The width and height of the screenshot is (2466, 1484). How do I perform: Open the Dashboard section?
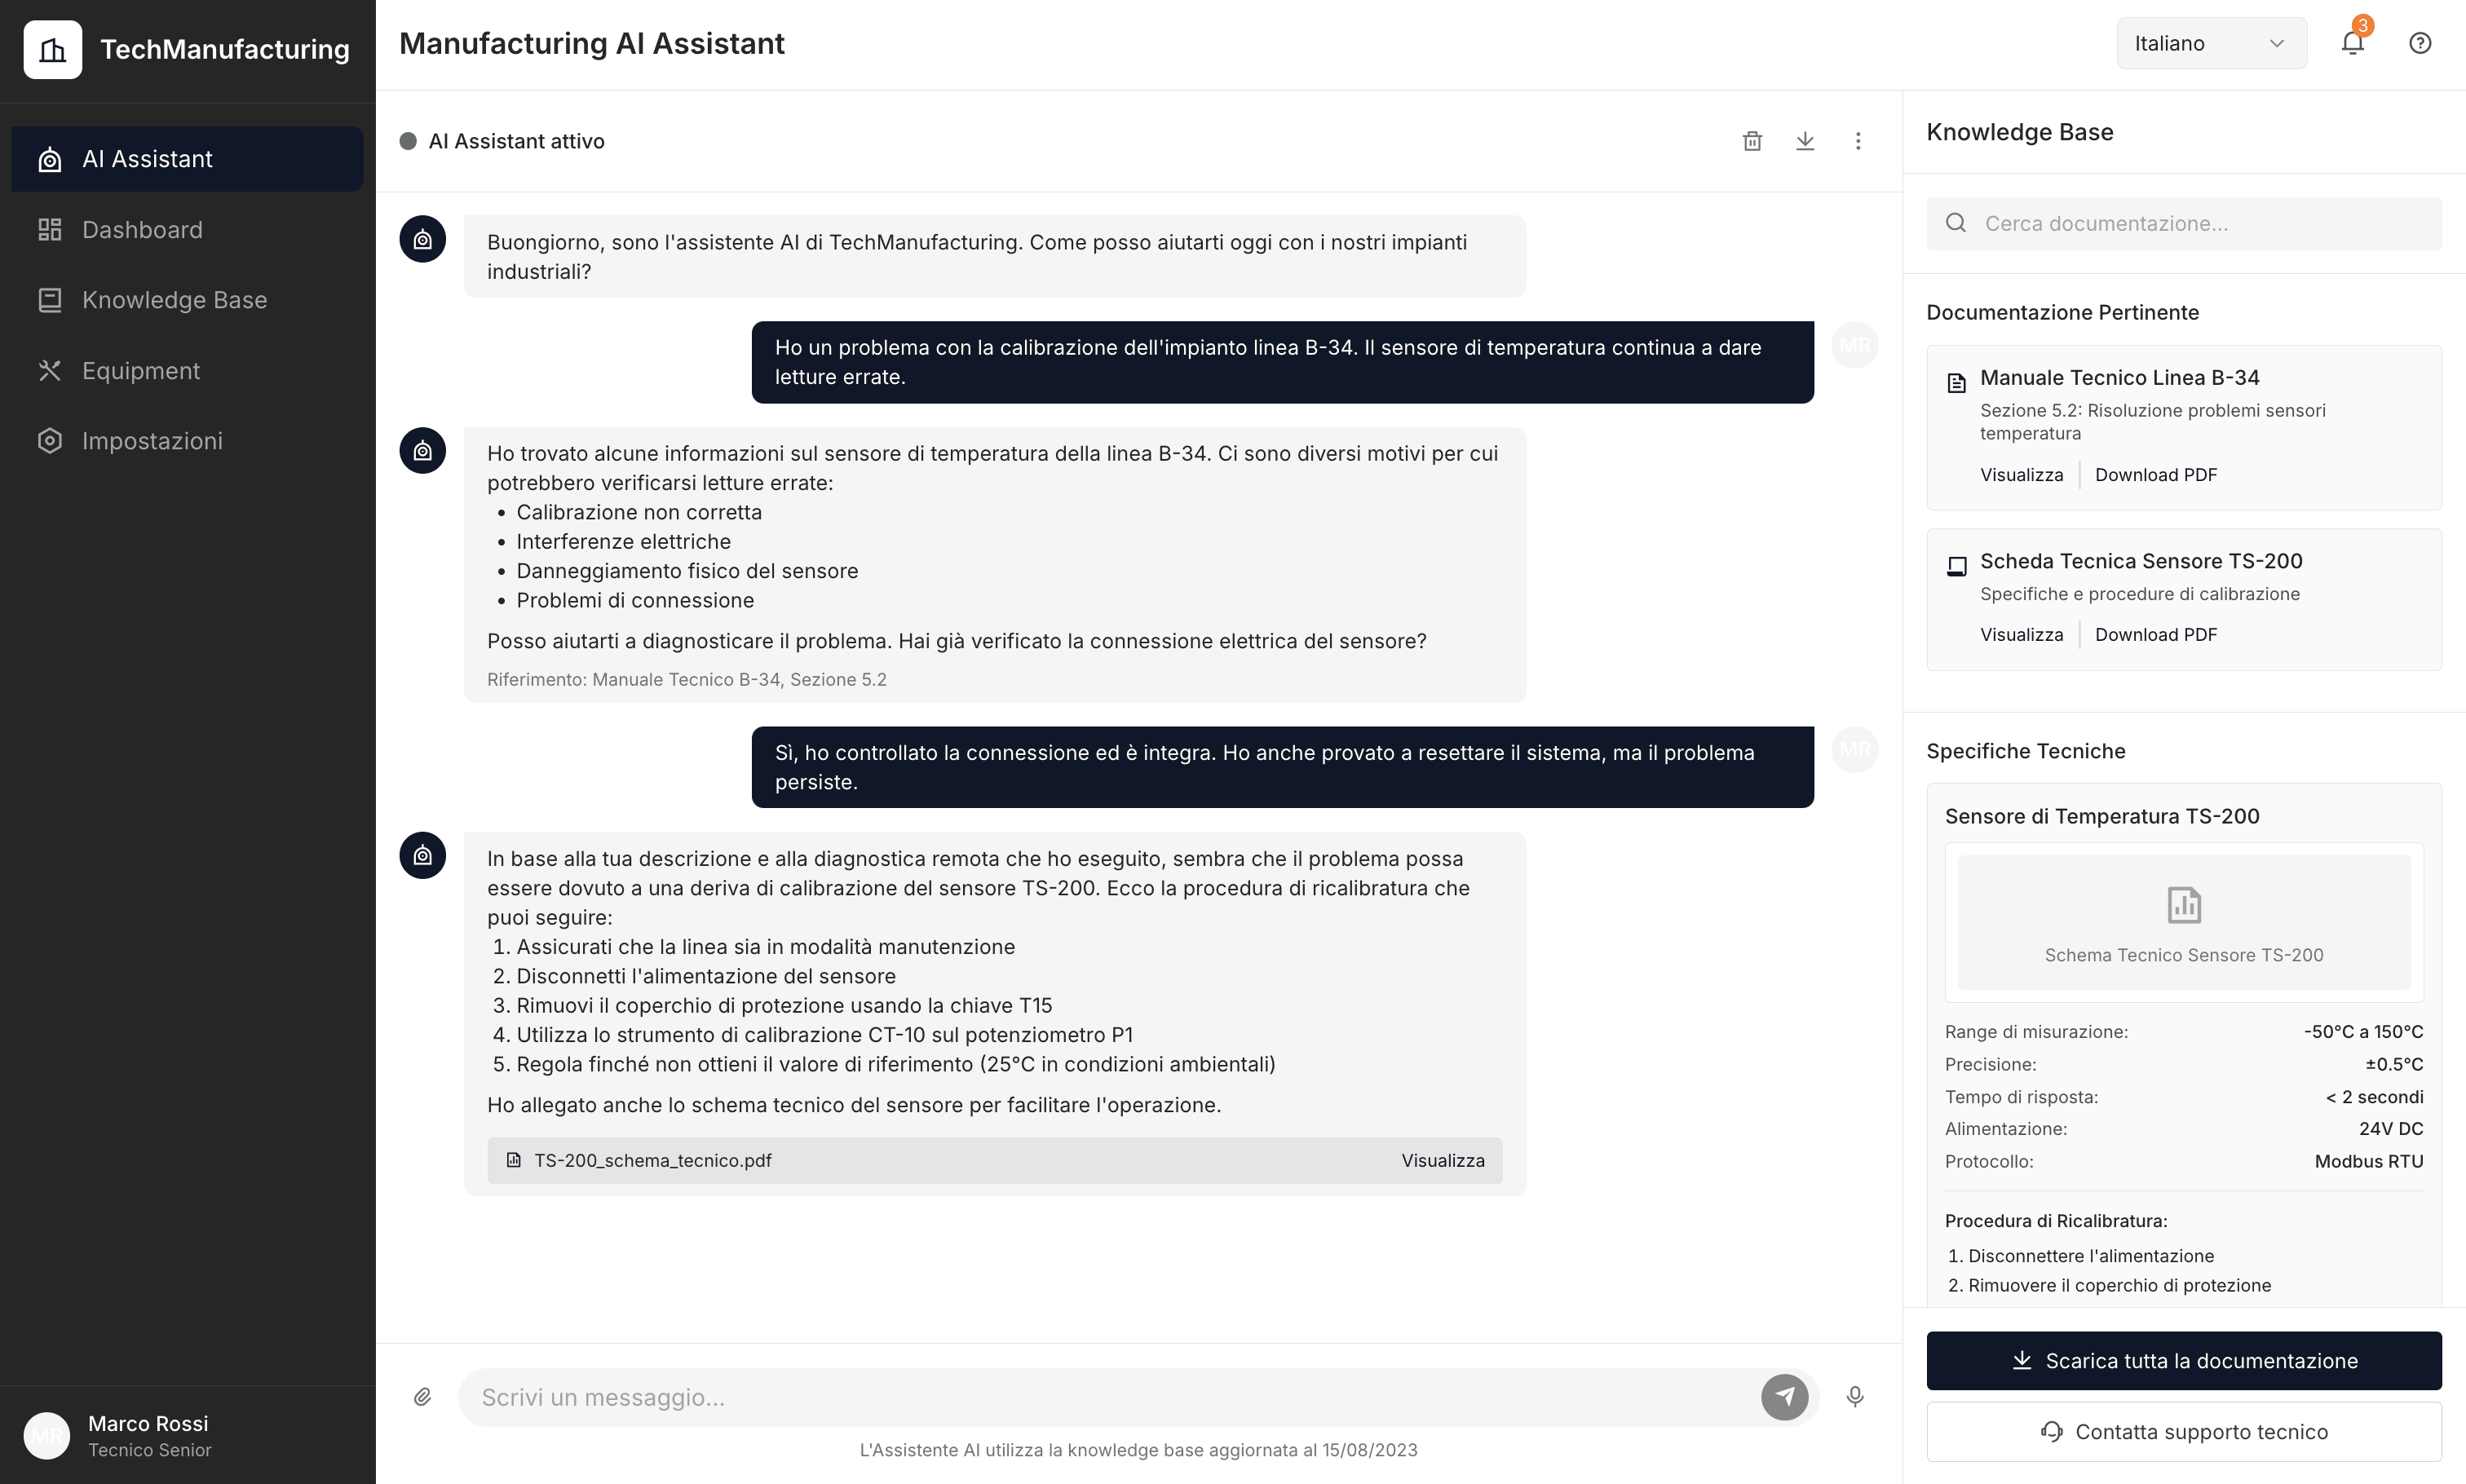[142, 229]
